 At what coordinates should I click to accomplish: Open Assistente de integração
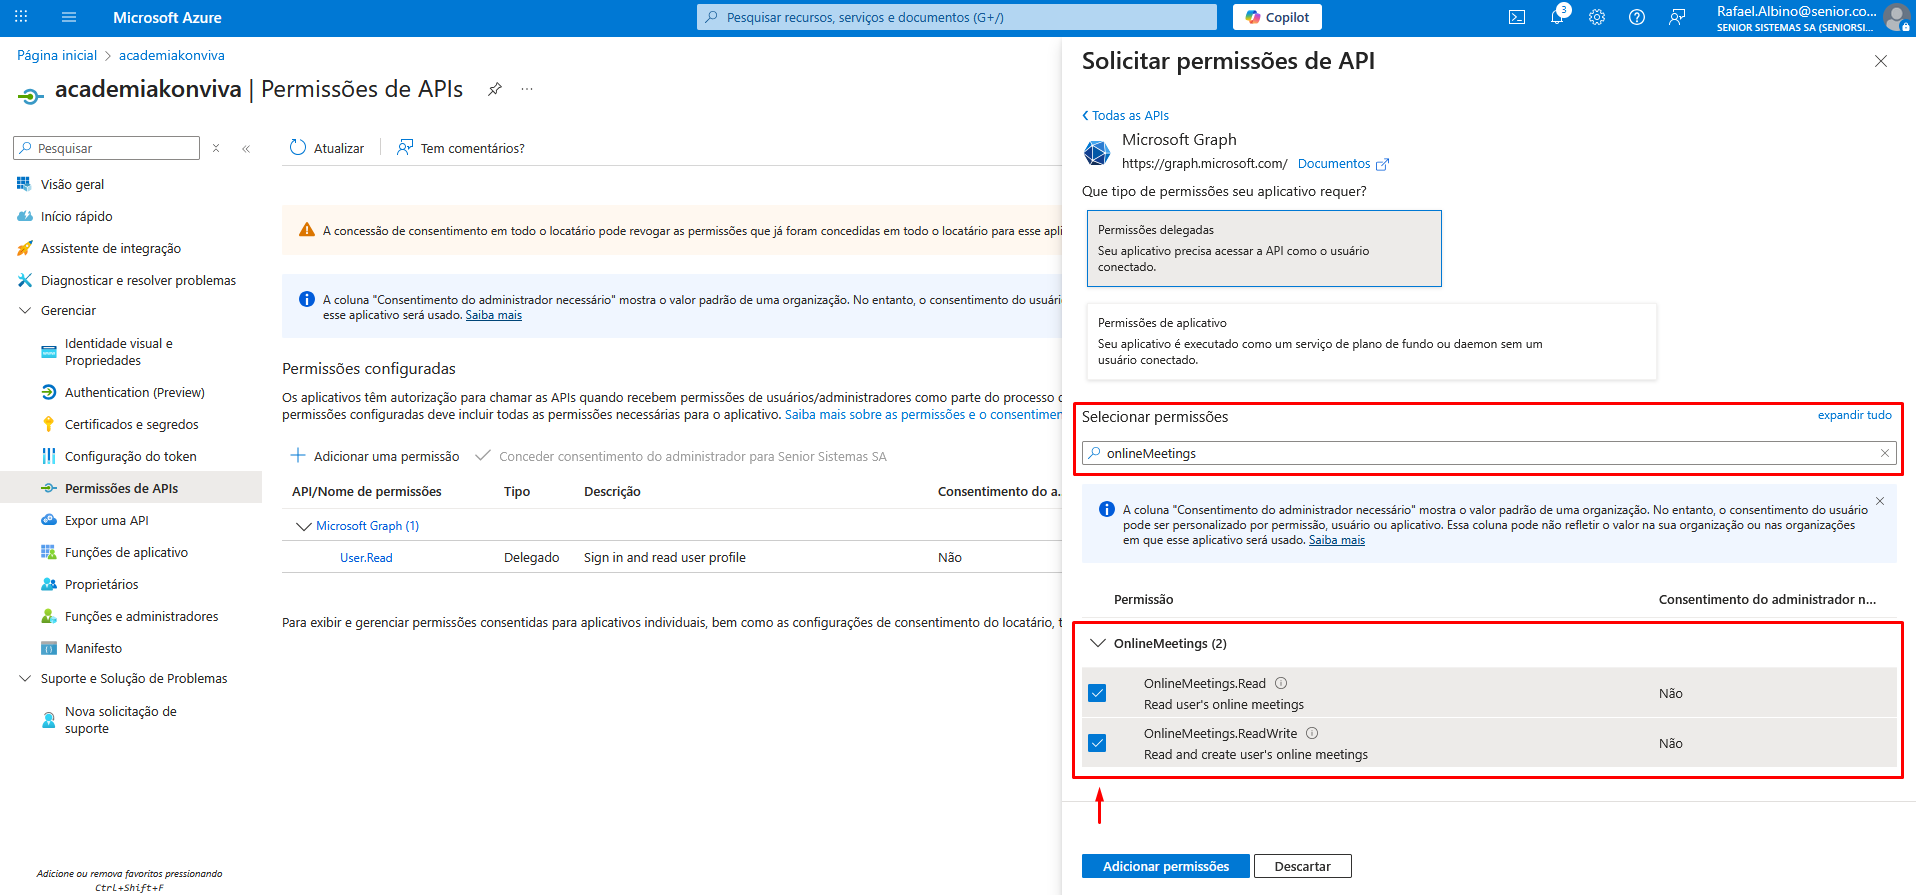(x=110, y=248)
